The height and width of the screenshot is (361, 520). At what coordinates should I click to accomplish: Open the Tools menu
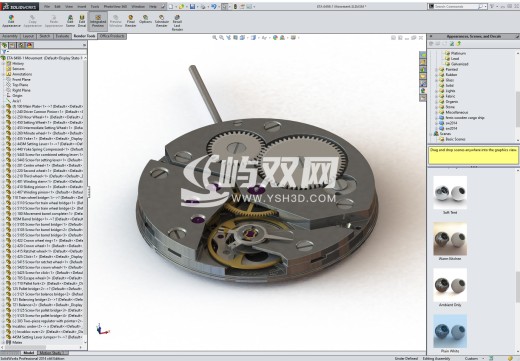point(95,6)
